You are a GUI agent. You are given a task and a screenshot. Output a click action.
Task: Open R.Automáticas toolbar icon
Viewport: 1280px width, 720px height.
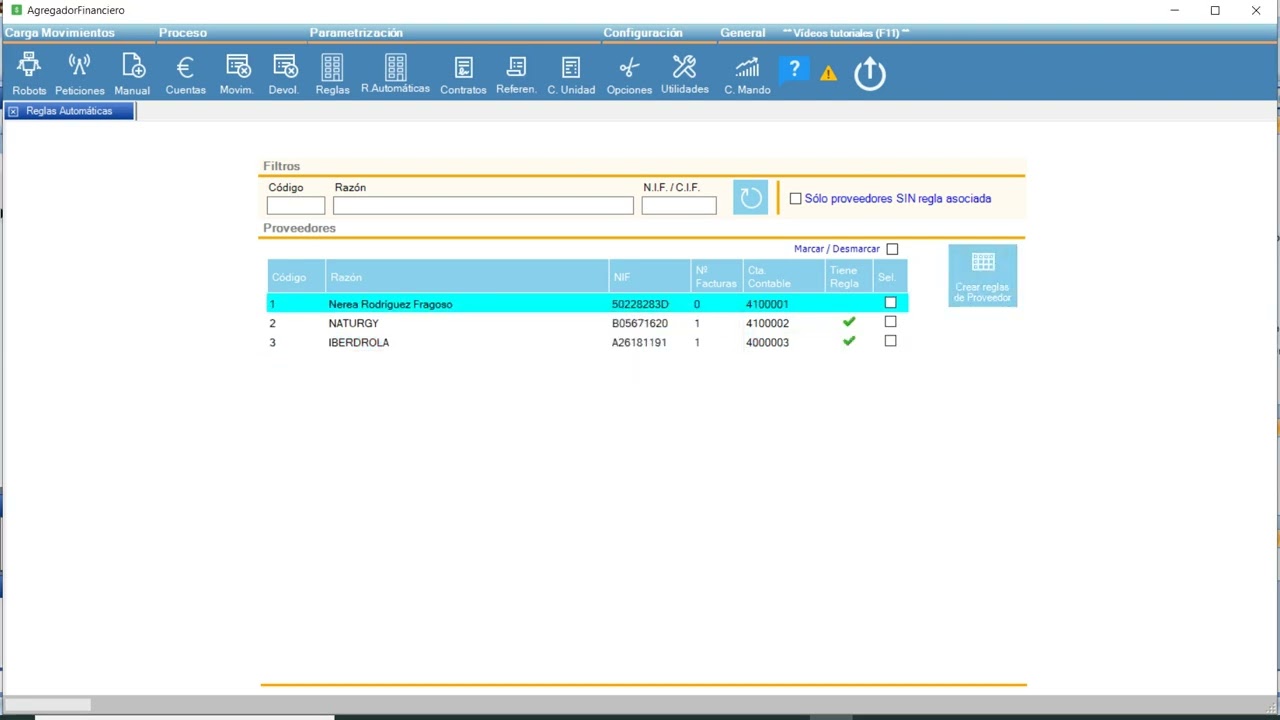coord(395,75)
